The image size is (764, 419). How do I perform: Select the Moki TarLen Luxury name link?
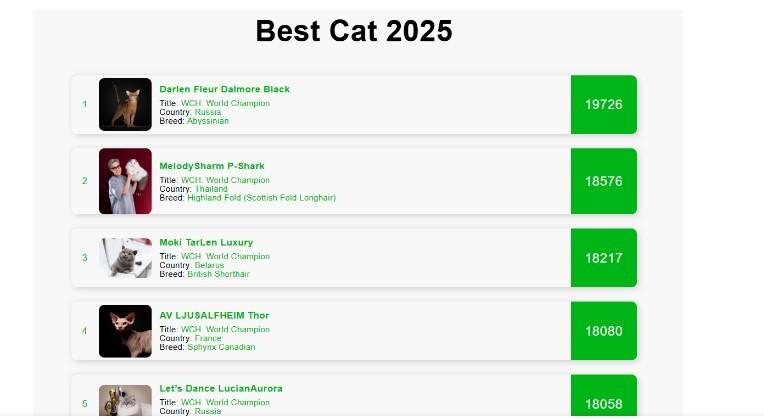click(206, 243)
